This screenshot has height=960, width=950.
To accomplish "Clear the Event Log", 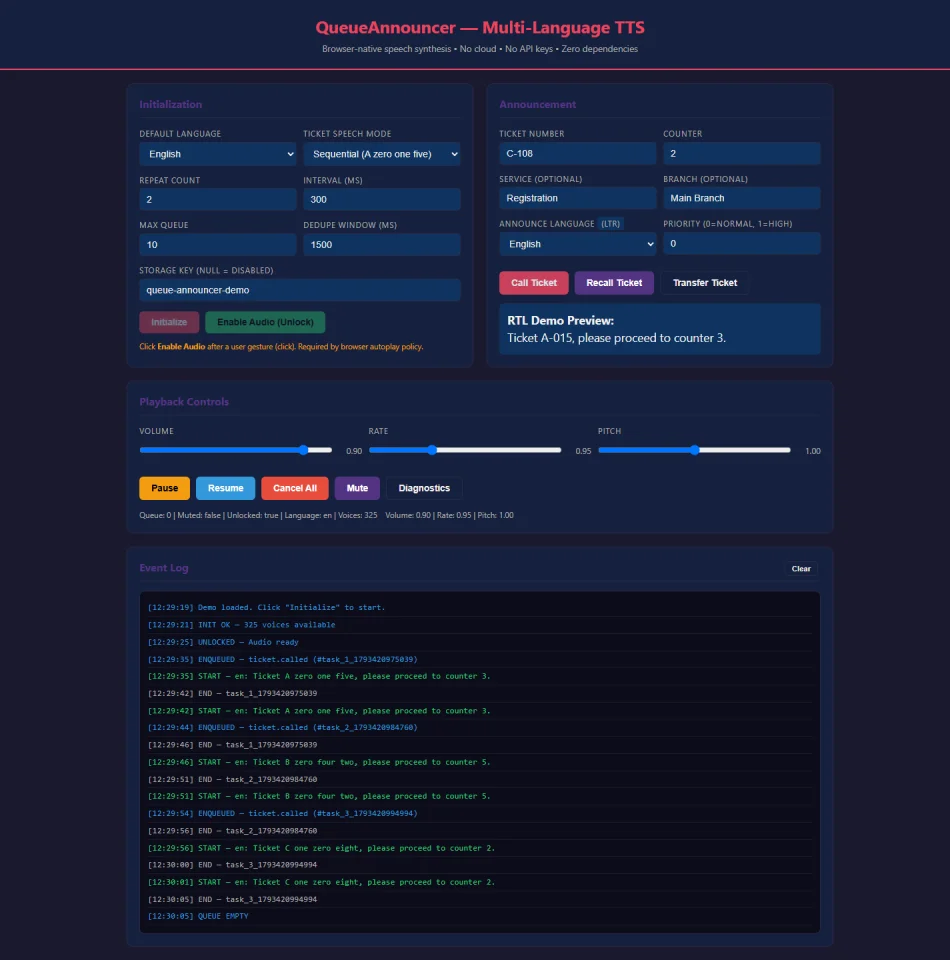I will point(801,569).
